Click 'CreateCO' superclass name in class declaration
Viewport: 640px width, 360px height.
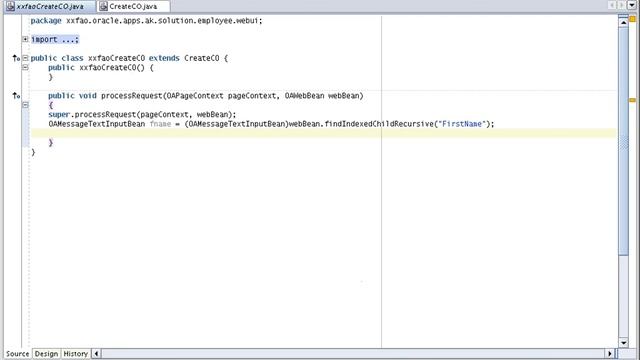coord(202,58)
